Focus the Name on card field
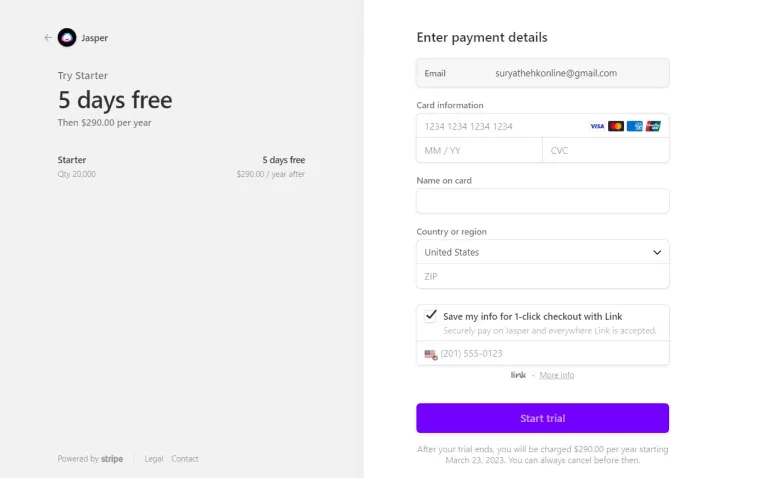The width and height of the screenshot is (768, 478). click(x=543, y=201)
